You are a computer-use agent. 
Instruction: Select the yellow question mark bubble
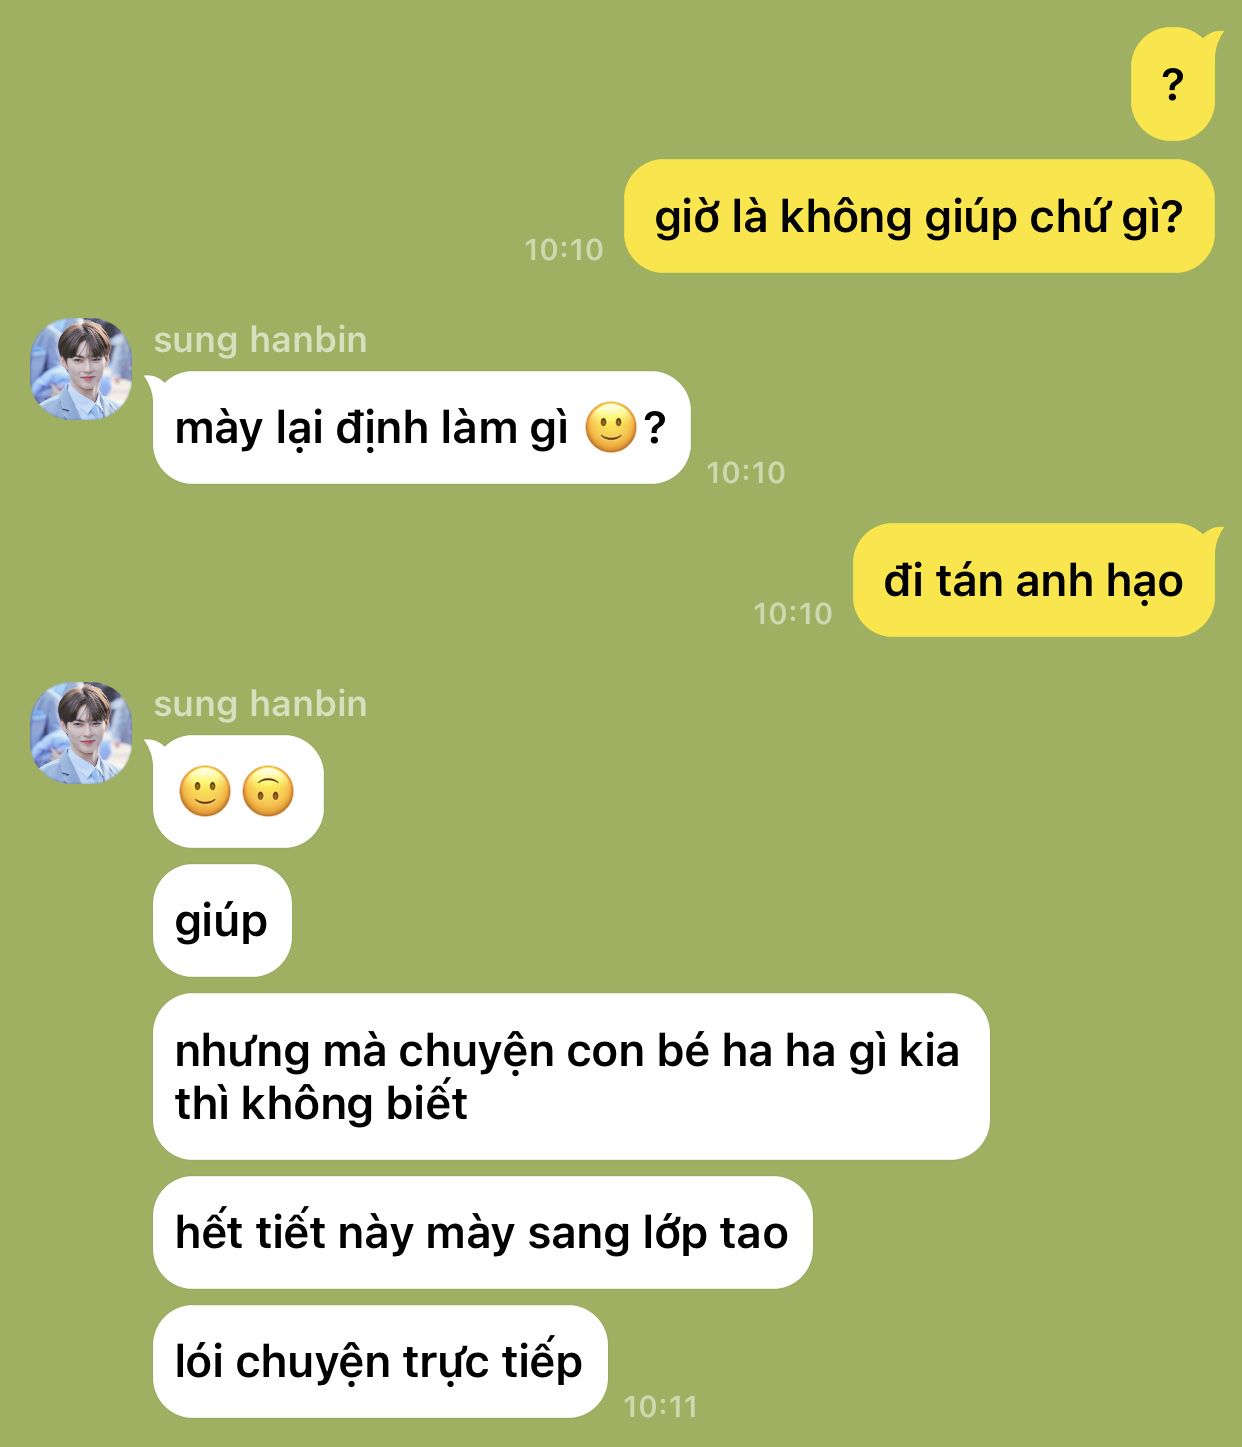(x=1173, y=84)
